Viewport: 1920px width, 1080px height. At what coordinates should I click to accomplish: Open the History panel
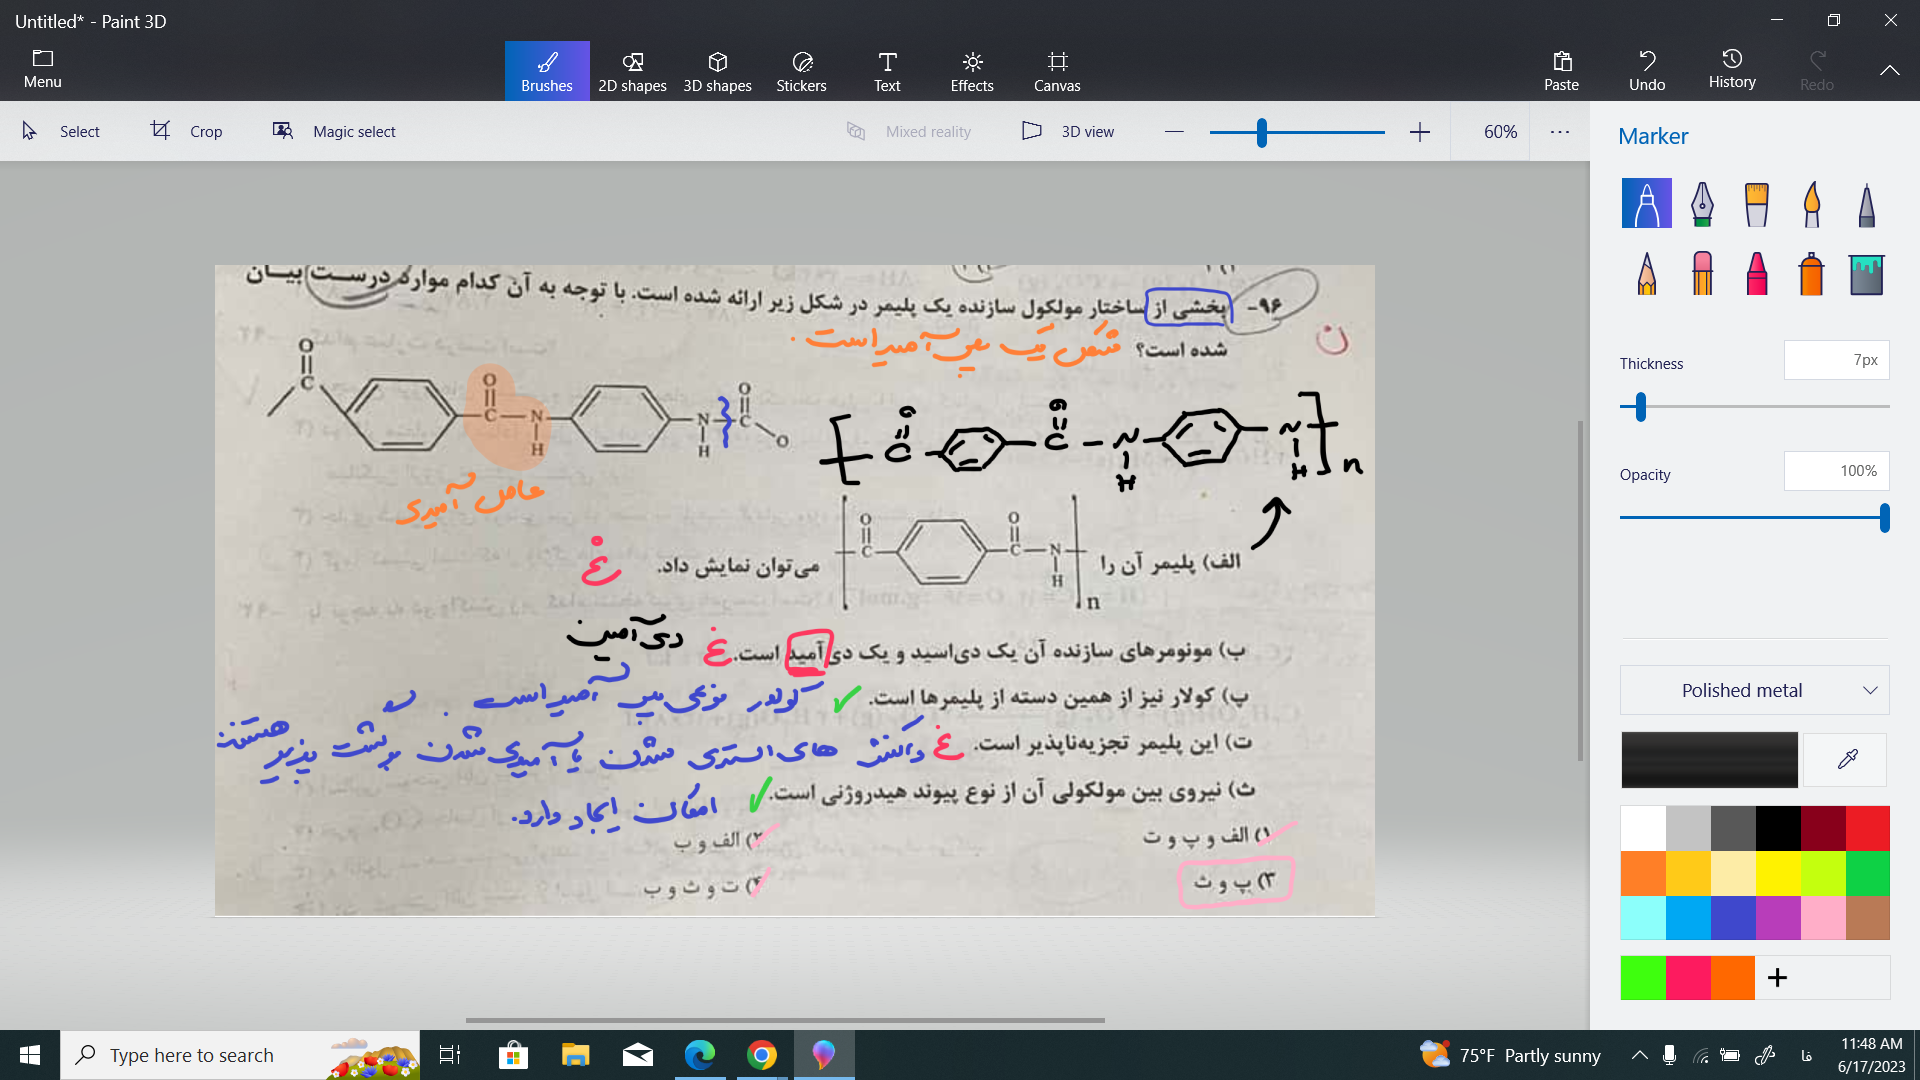1732,69
